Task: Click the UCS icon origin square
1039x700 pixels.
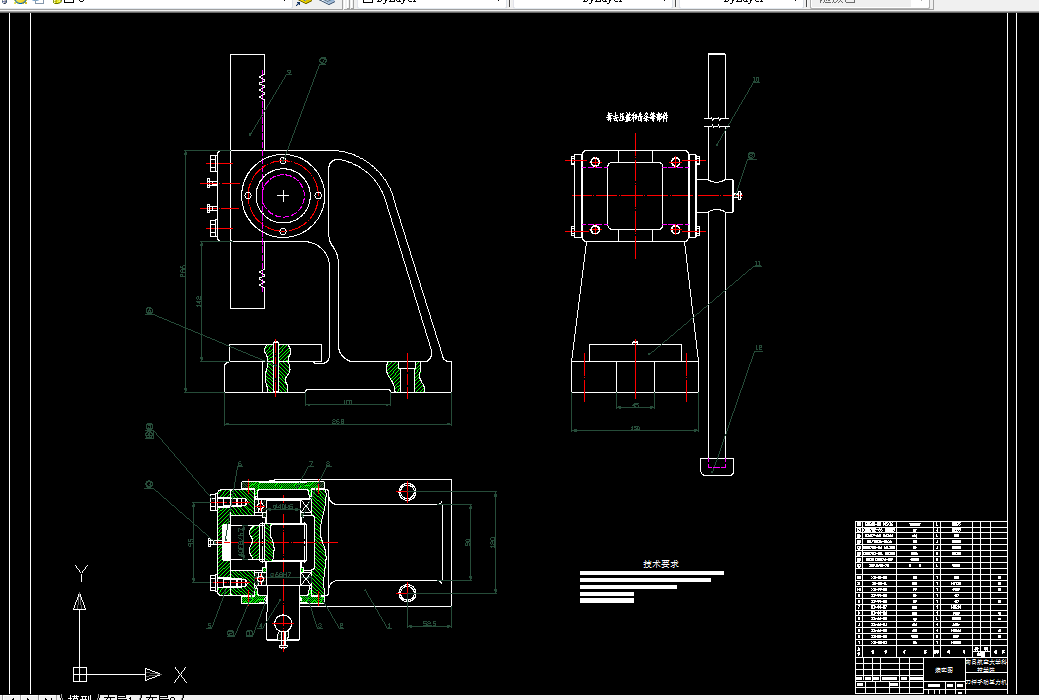Action: coord(80,675)
